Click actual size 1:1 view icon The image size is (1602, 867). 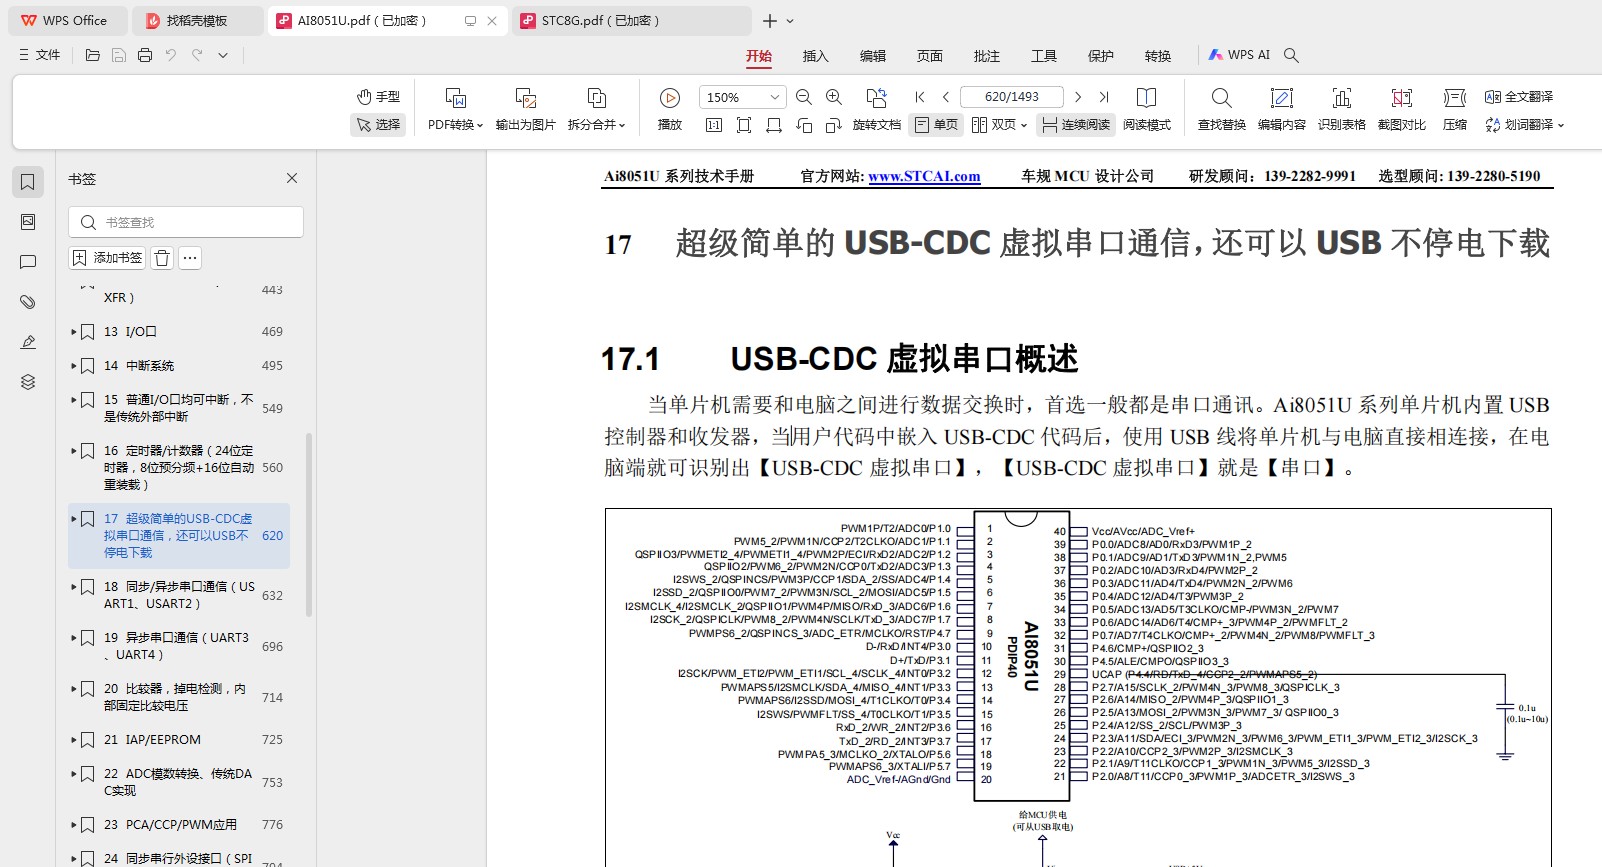pyautogui.click(x=714, y=125)
